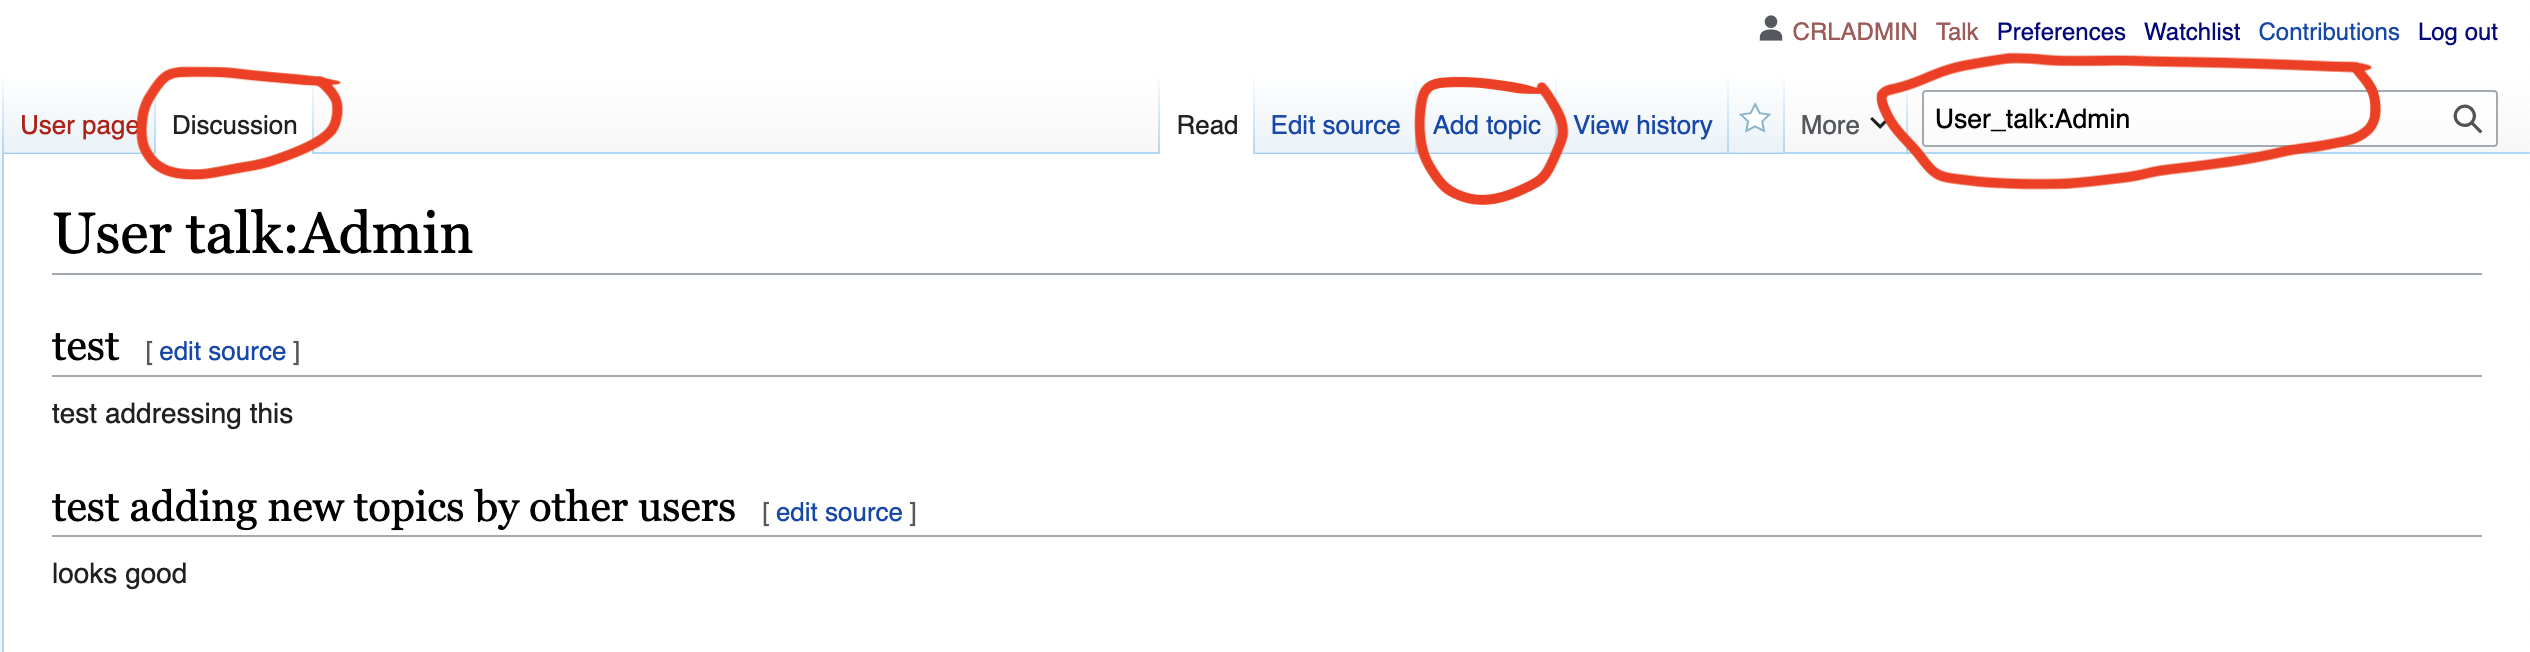Screen dimensions: 2530x652
Task: Open Preferences link
Action: coord(2060,32)
